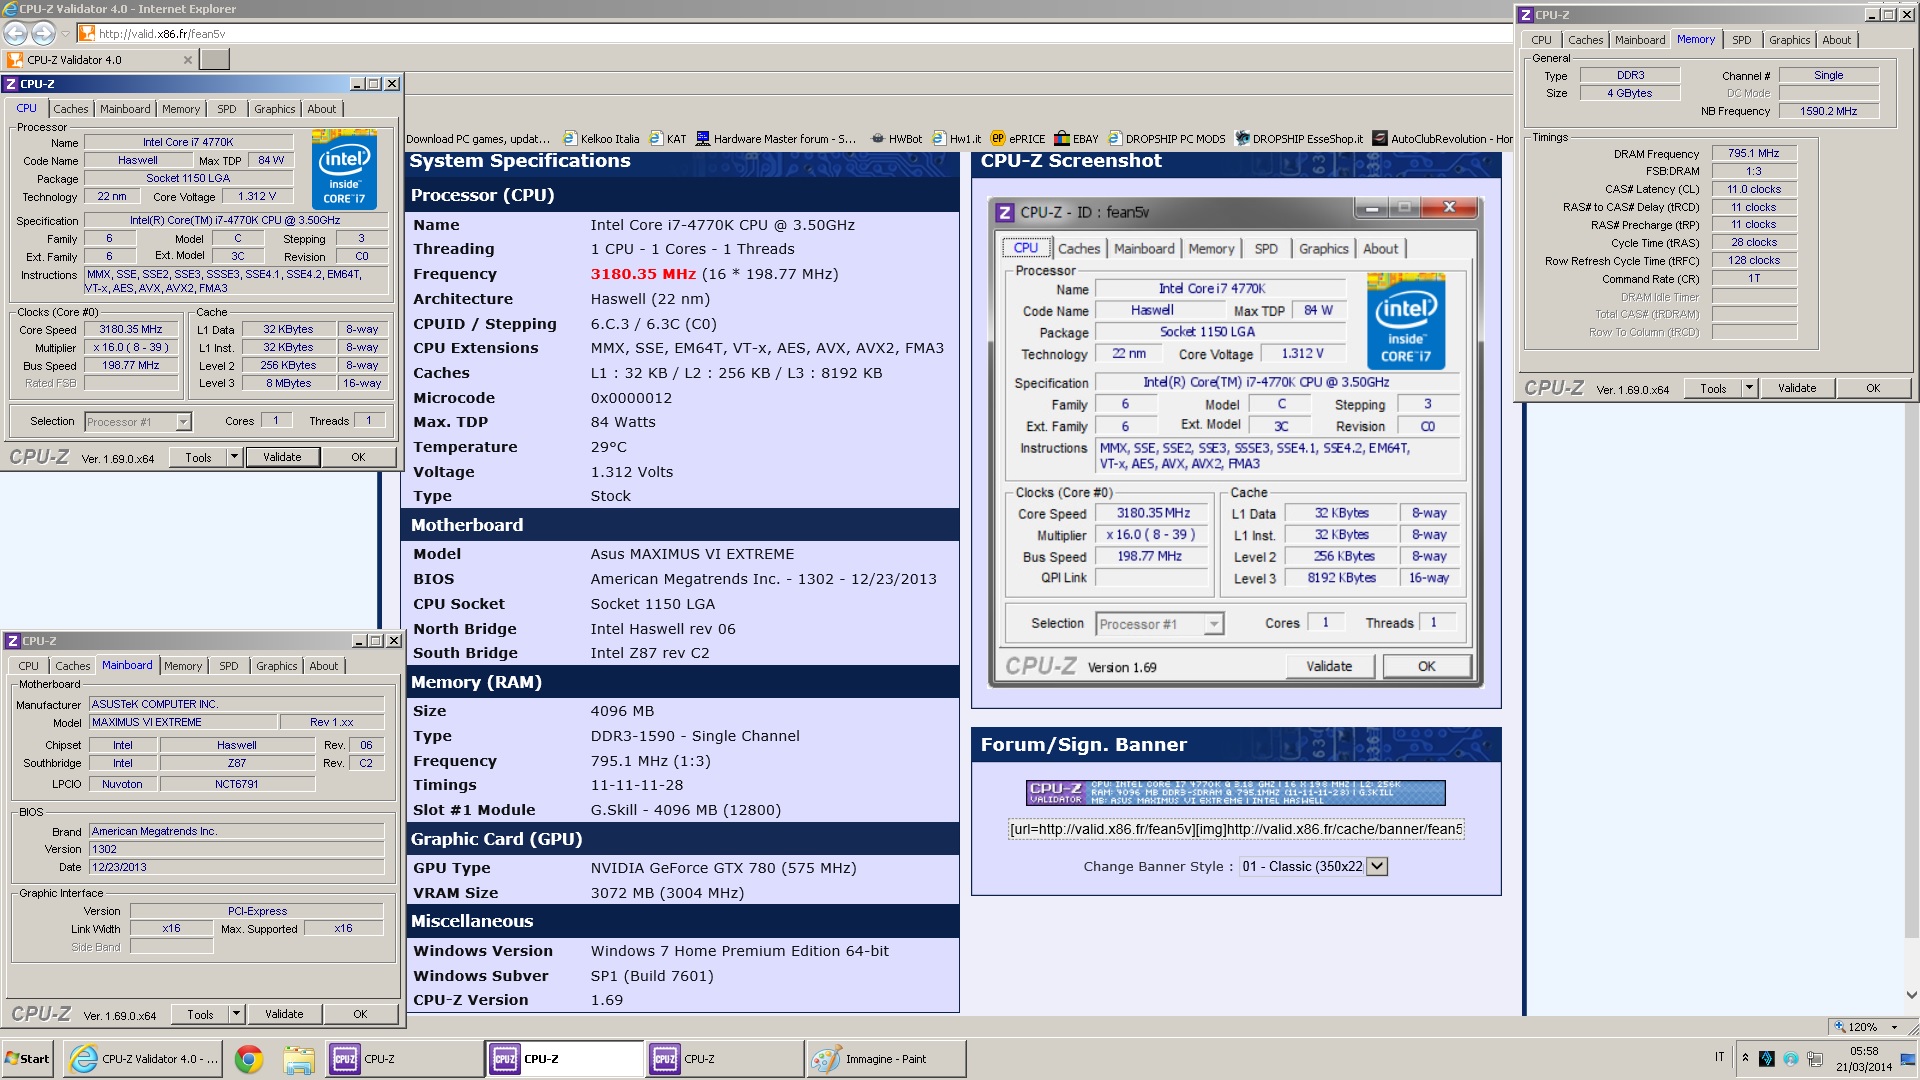
Task: Click the Intel Core i7 logo in top-left CPU-Z window
Action: pyautogui.click(x=344, y=169)
